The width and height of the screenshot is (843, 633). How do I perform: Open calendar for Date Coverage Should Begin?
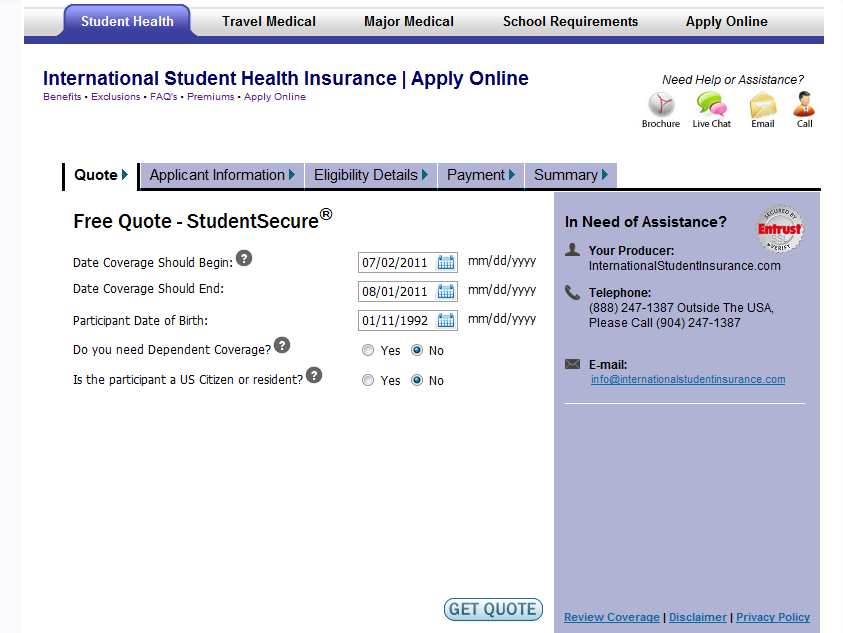click(446, 262)
